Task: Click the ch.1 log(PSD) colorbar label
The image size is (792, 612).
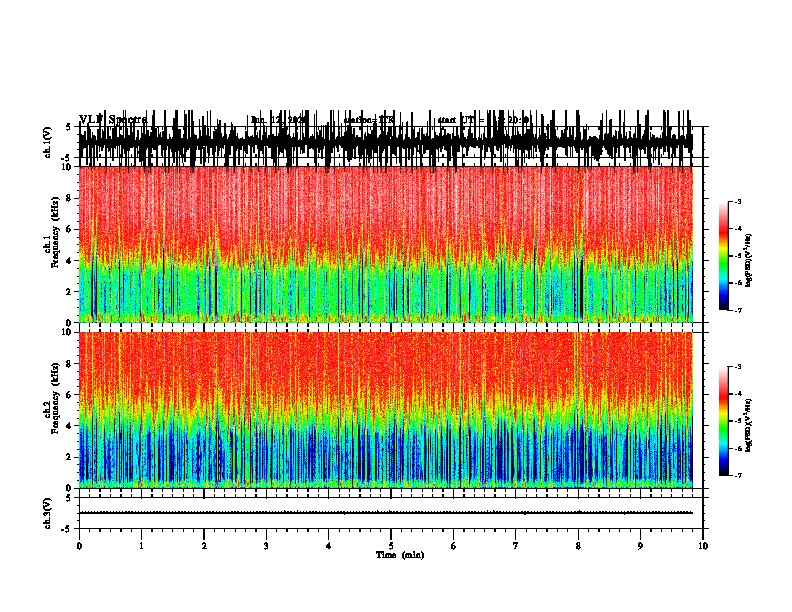Action: pyautogui.click(x=749, y=261)
